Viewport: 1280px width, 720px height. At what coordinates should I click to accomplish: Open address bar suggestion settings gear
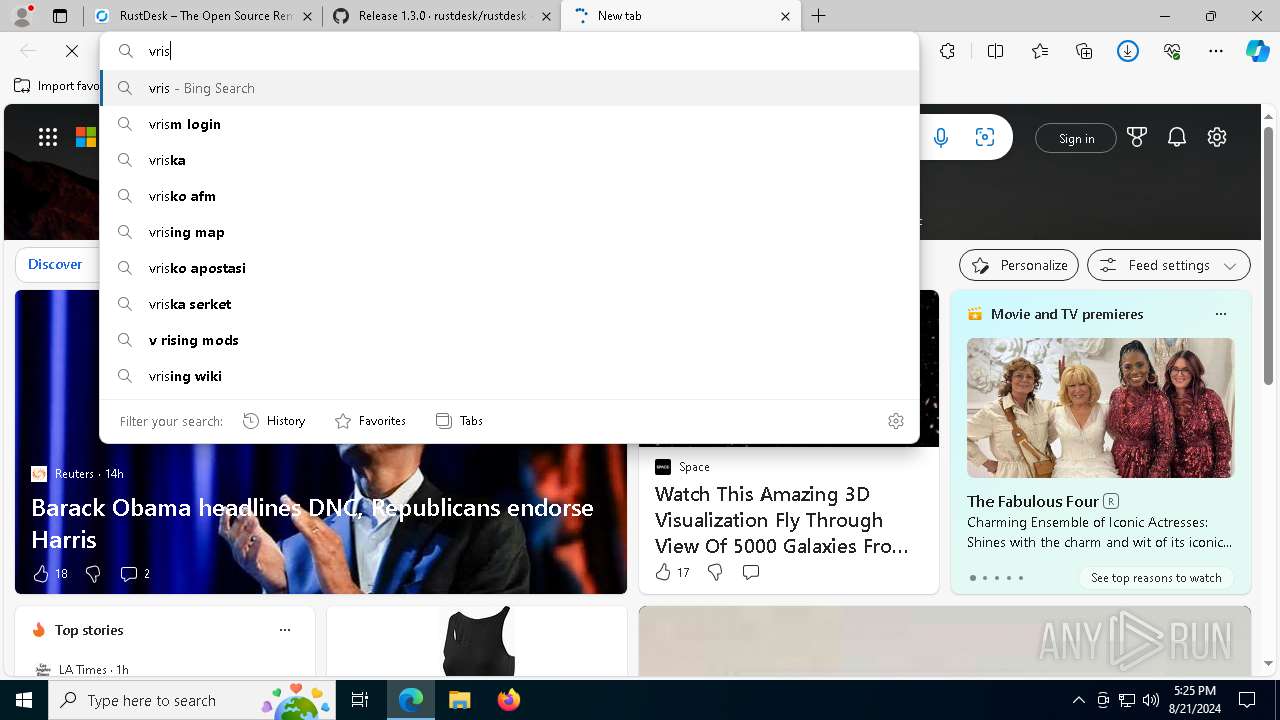click(x=896, y=421)
